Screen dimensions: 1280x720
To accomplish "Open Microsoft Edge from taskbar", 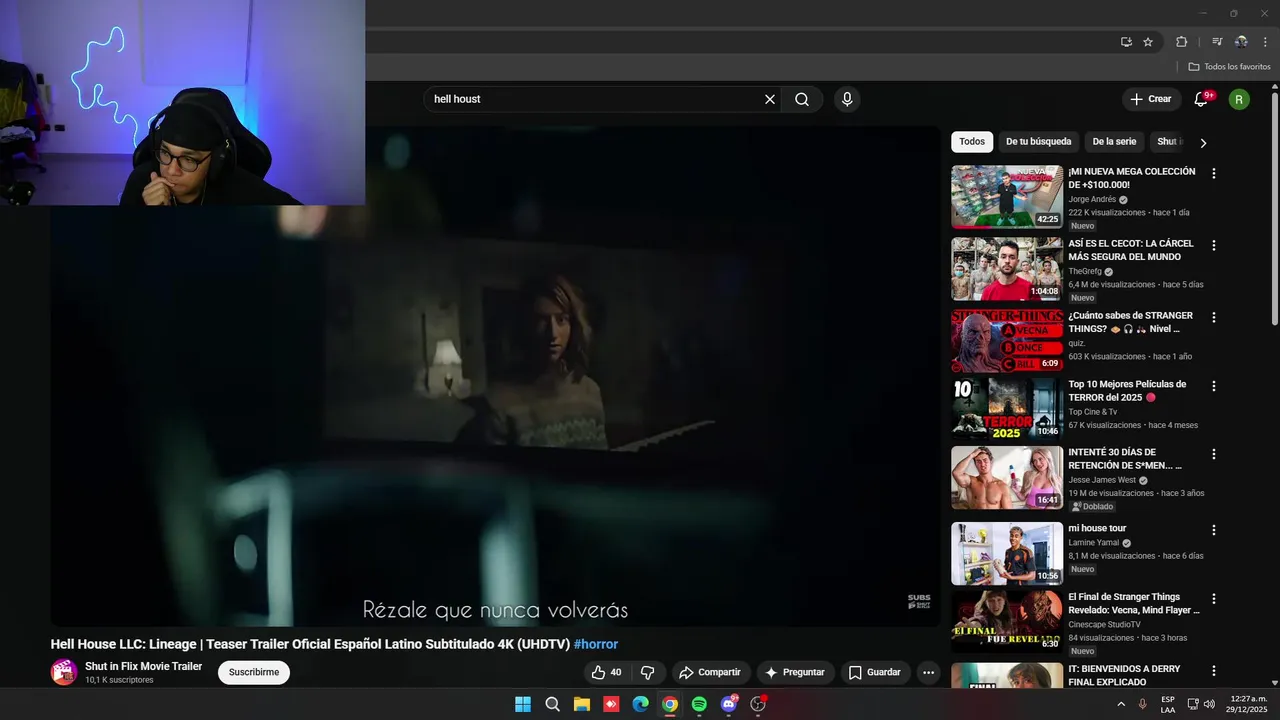I will 641,704.
